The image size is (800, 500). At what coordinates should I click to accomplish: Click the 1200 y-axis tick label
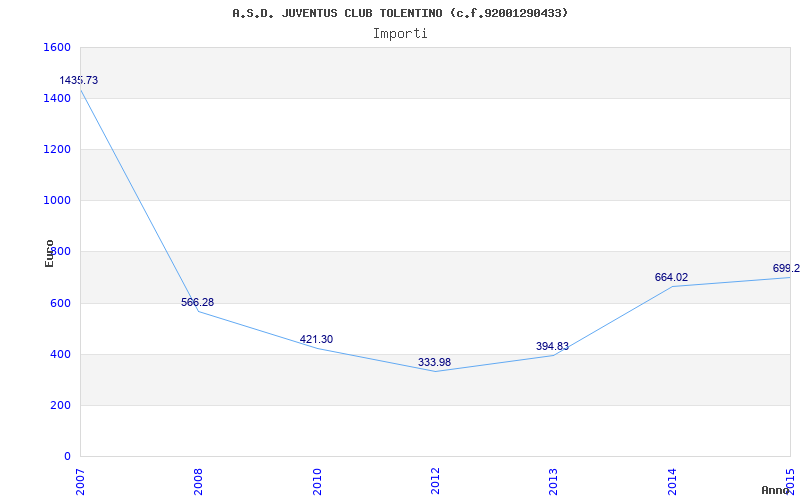coord(58,149)
